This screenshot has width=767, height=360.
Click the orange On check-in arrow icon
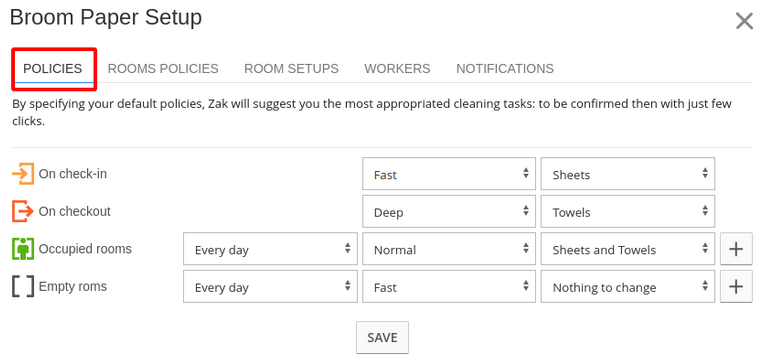pos(23,174)
